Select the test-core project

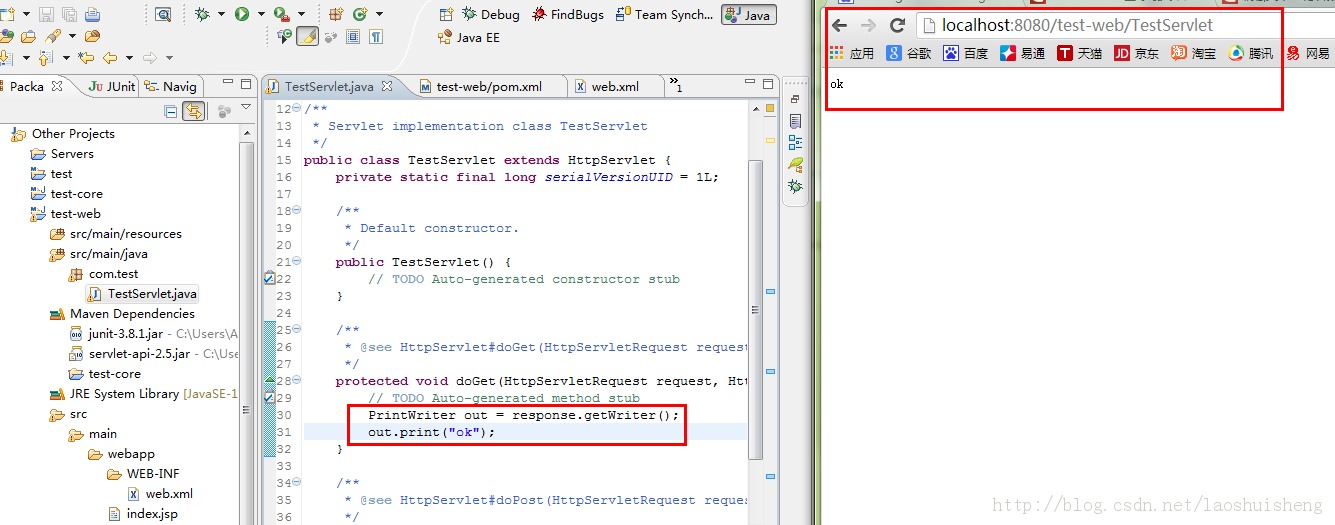point(66,193)
